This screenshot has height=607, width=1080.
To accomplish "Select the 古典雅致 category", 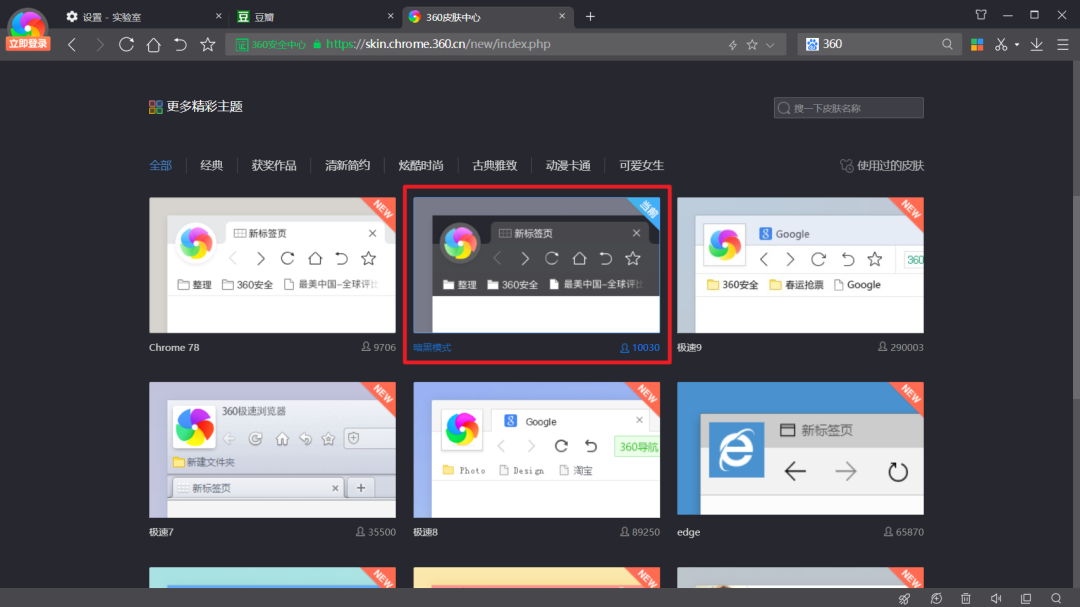I will click(495, 165).
